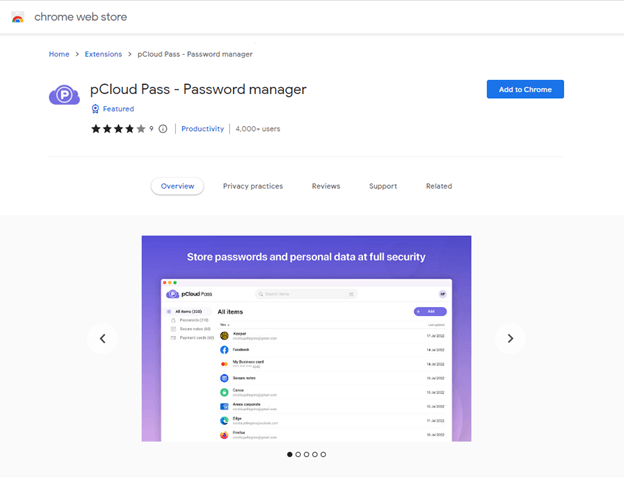
Task: Click the rating info icon beside 9
Action: (163, 129)
